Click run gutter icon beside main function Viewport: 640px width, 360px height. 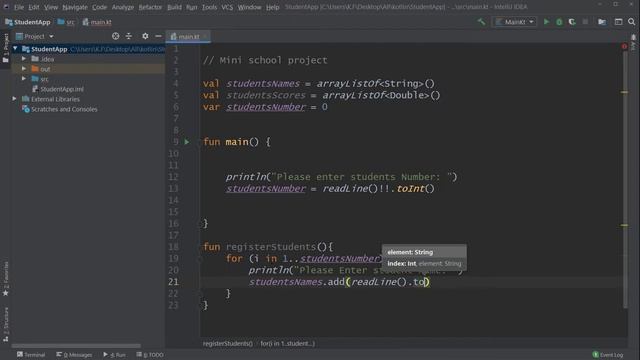pyautogui.click(x=187, y=142)
